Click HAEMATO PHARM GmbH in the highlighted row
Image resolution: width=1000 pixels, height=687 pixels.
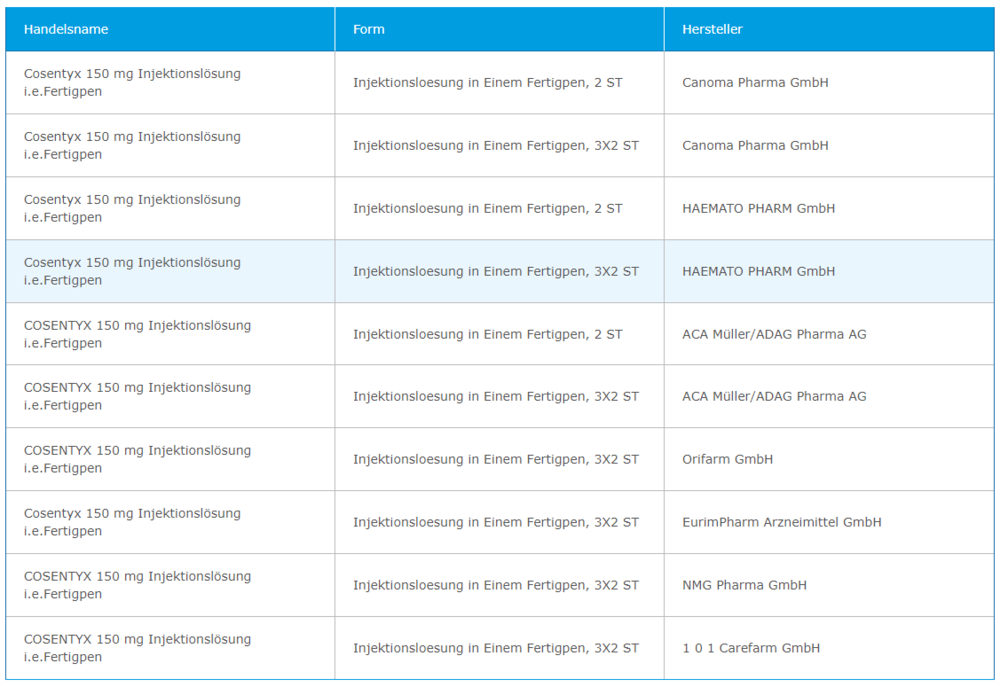pyautogui.click(x=758, y=272)
